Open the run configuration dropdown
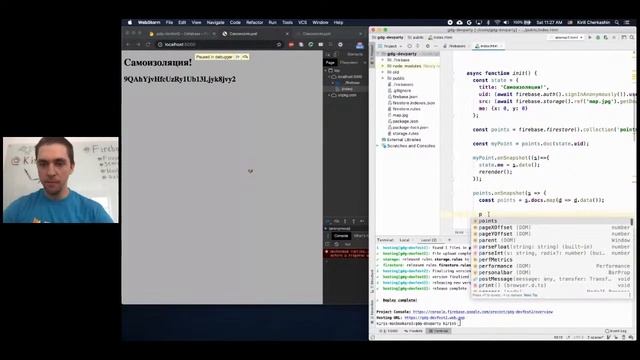The height and width of the screenshot is (360, 640). tap(567, 38)
